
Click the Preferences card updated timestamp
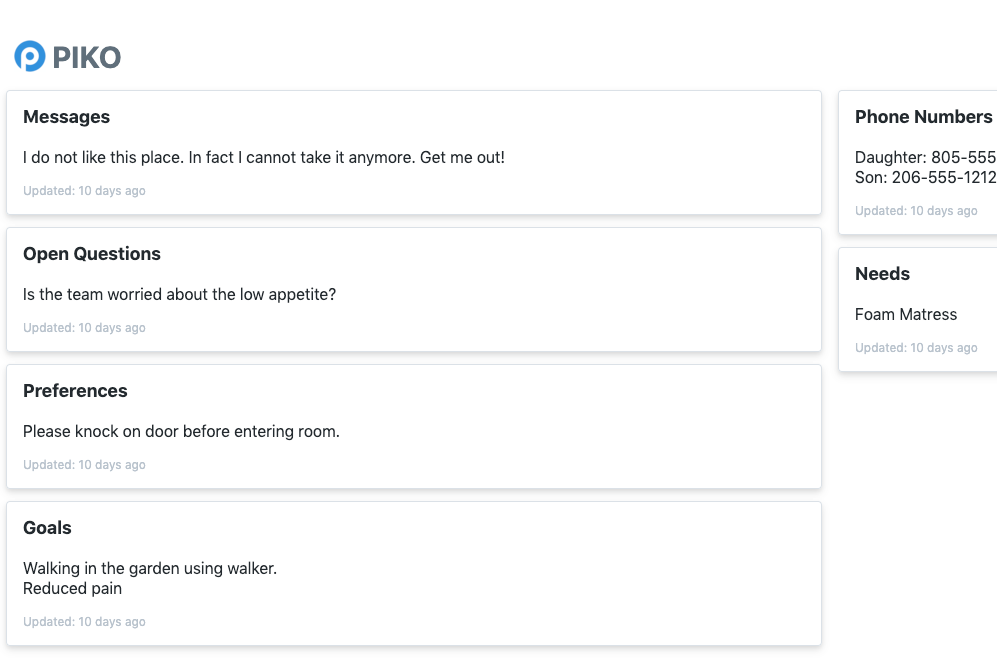click(84, 465)
